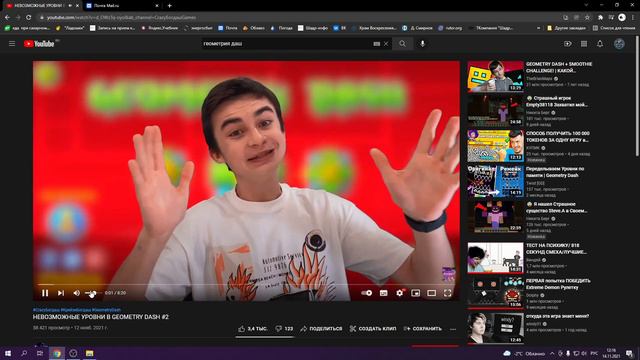Viewport: 640px width, 360px height.
Task: Open 'GEOMETRY DASH + SMOOTHIE CHALLENGE' thumbnail
Action: (x=495, y=76)
